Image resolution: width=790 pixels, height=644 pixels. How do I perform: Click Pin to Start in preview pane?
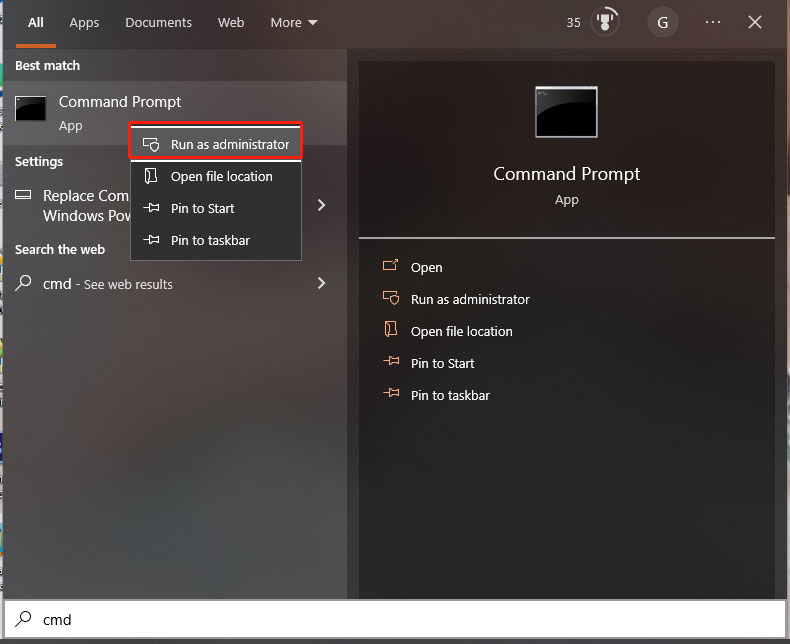click(442, 363)
